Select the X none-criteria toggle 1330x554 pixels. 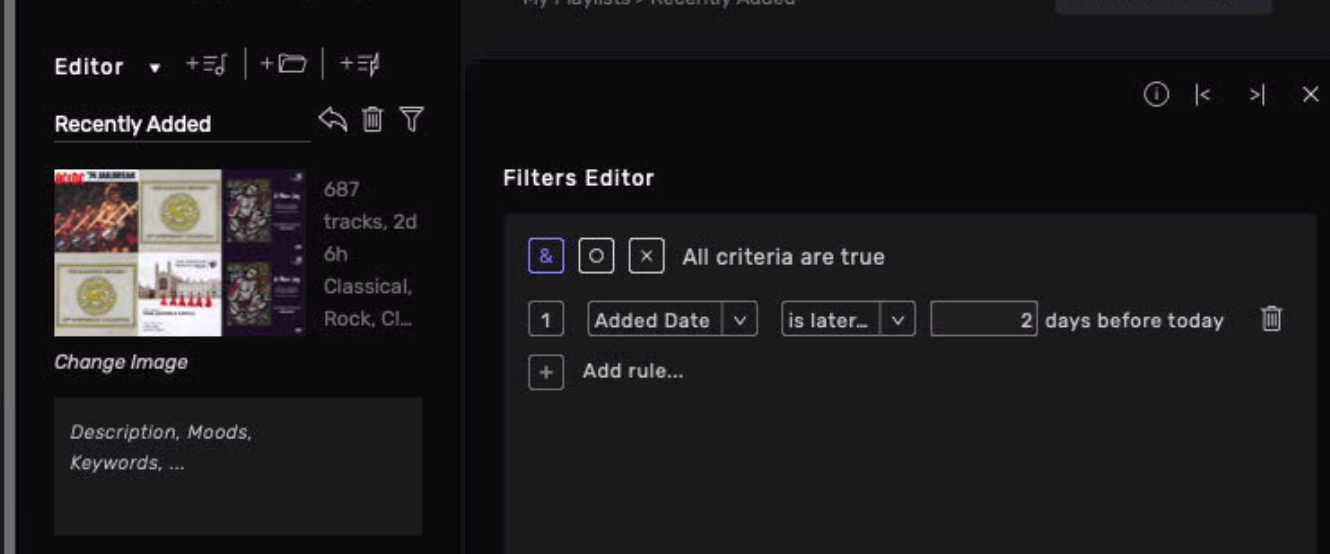[646, 256]
